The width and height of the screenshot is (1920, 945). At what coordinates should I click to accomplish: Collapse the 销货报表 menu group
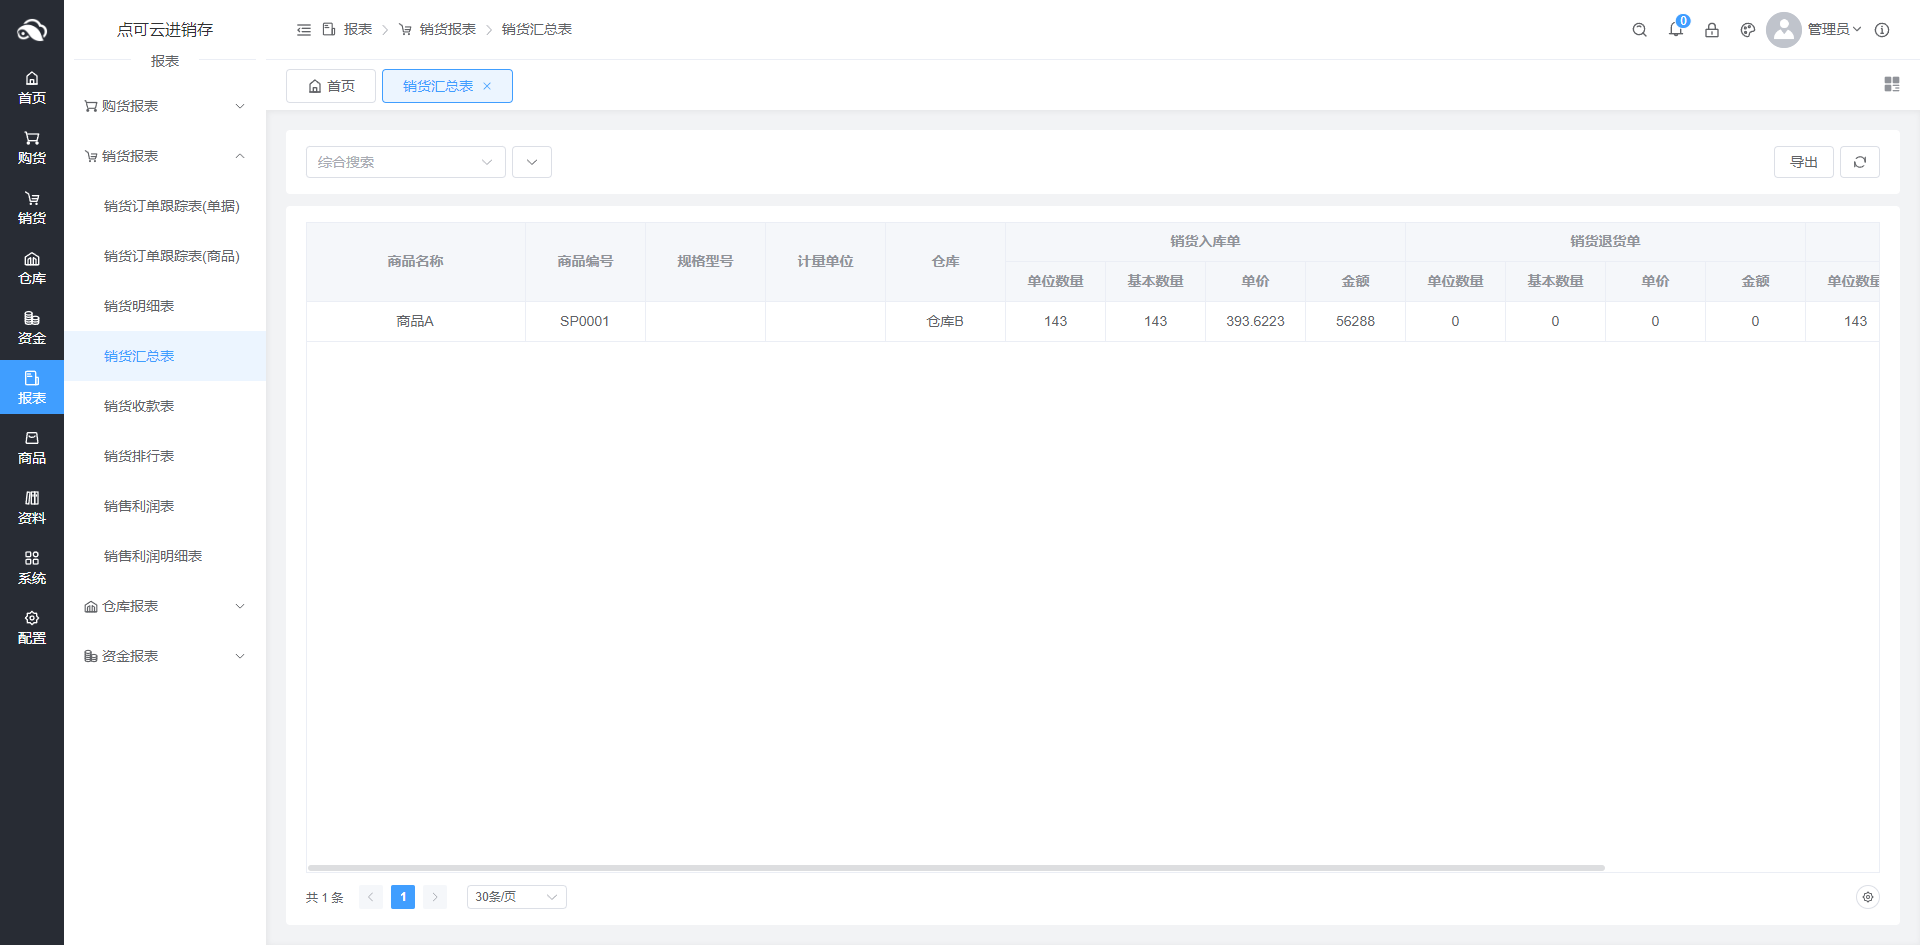(165, 156)
